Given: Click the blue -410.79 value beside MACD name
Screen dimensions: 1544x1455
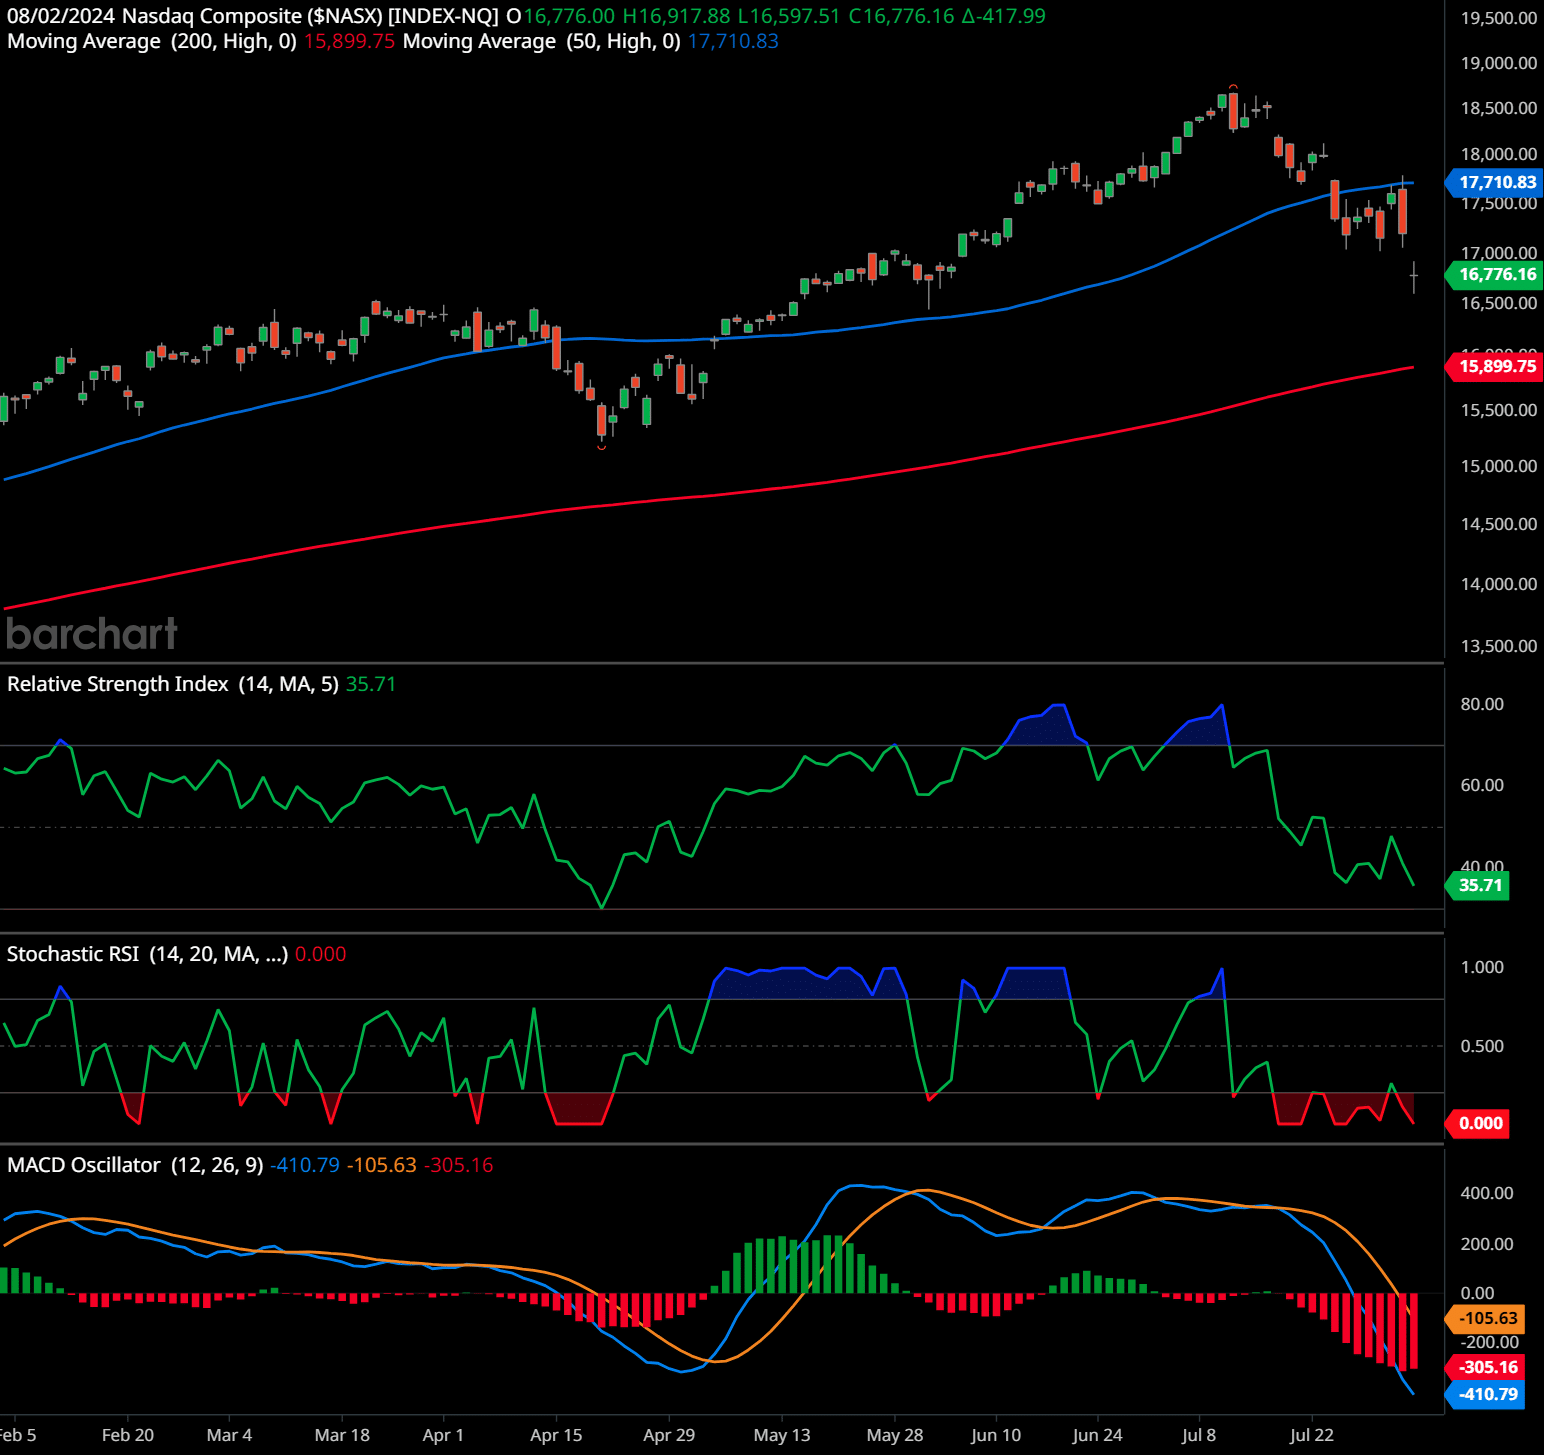Looking at the screenshot, I should tap(305, 1165).
